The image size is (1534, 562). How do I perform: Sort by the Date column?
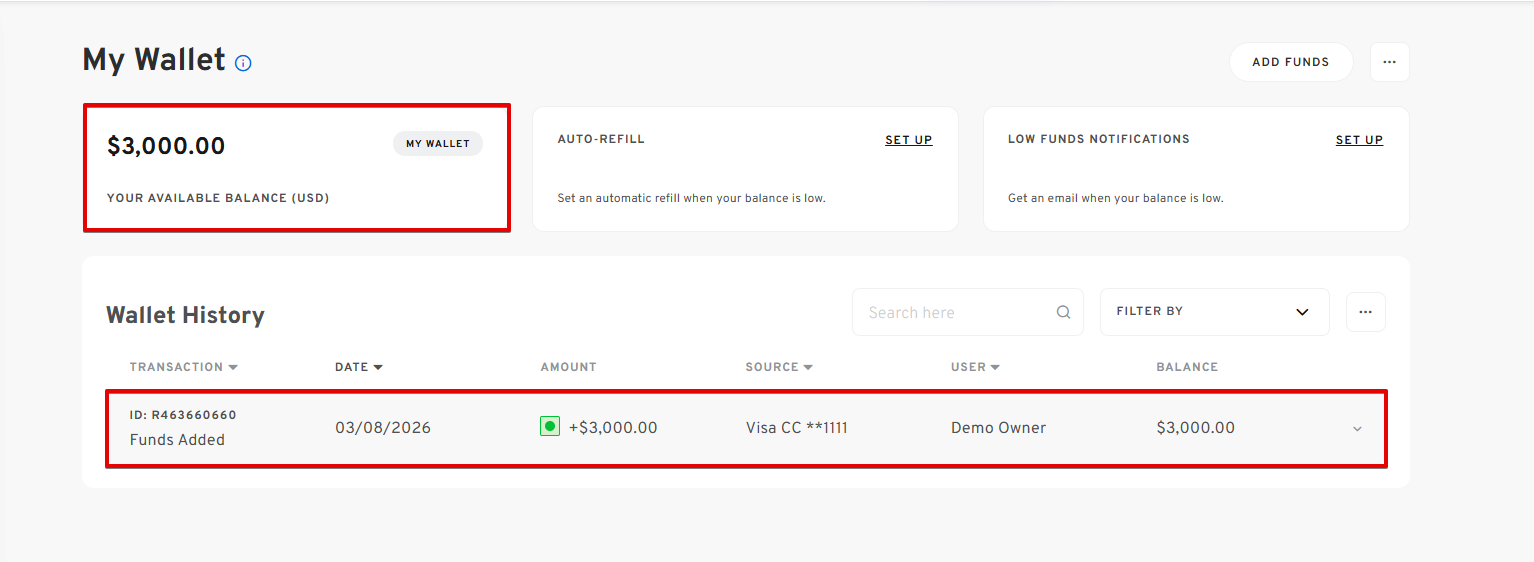[359, 367]
